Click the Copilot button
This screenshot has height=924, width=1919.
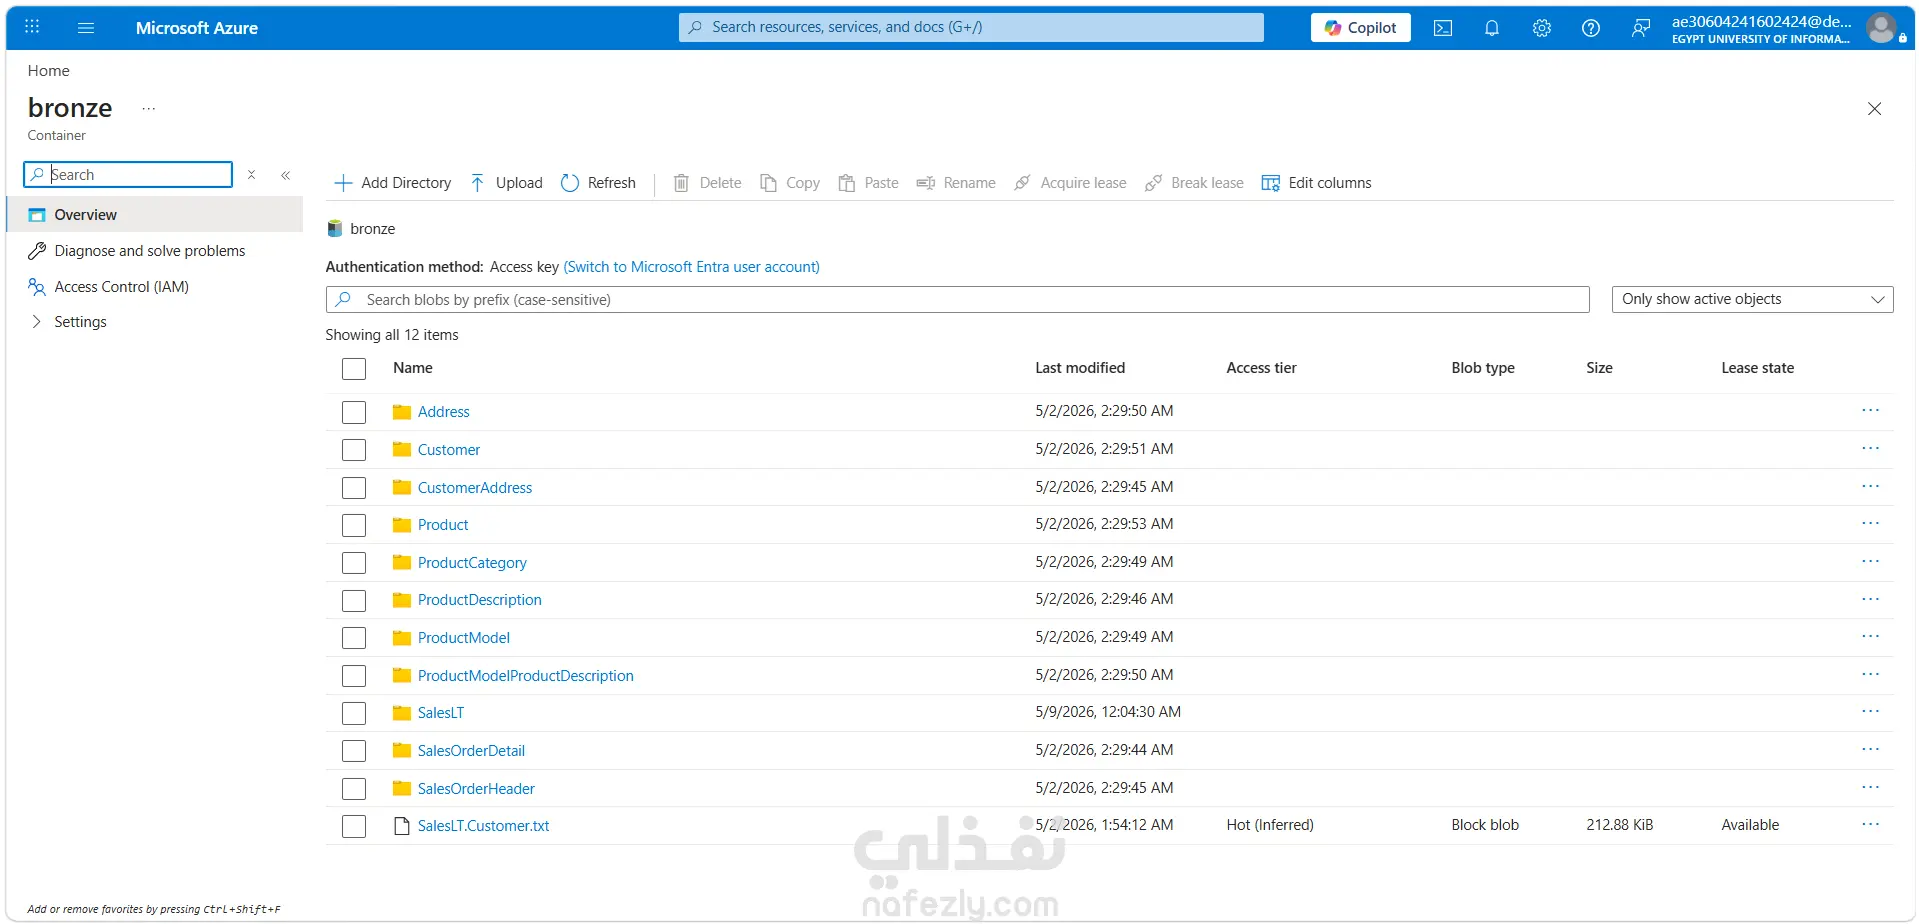coord(1360,28)
